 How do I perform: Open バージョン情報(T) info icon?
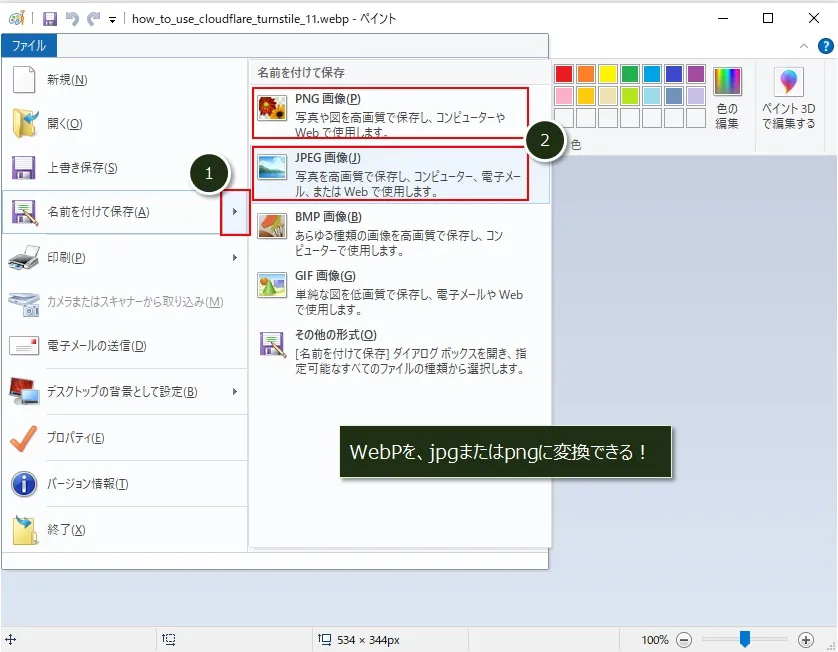(24, 484)
